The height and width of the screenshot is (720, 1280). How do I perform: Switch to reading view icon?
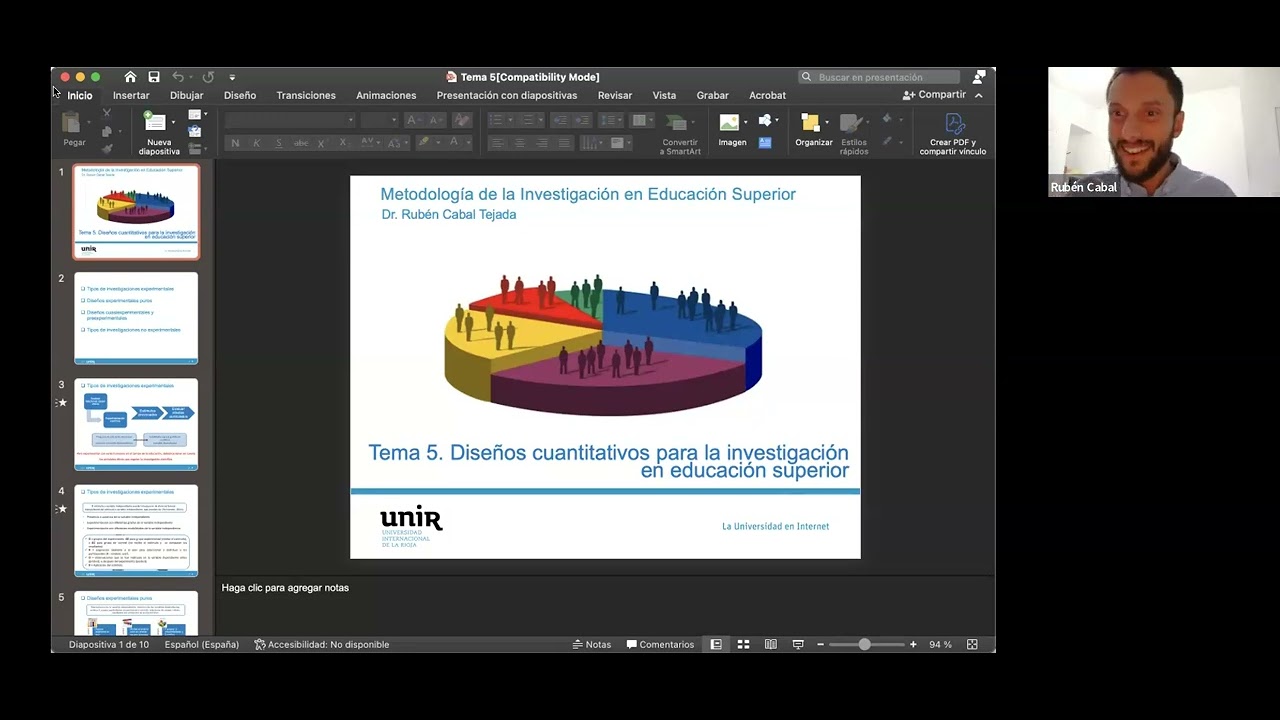coord(770,645)
